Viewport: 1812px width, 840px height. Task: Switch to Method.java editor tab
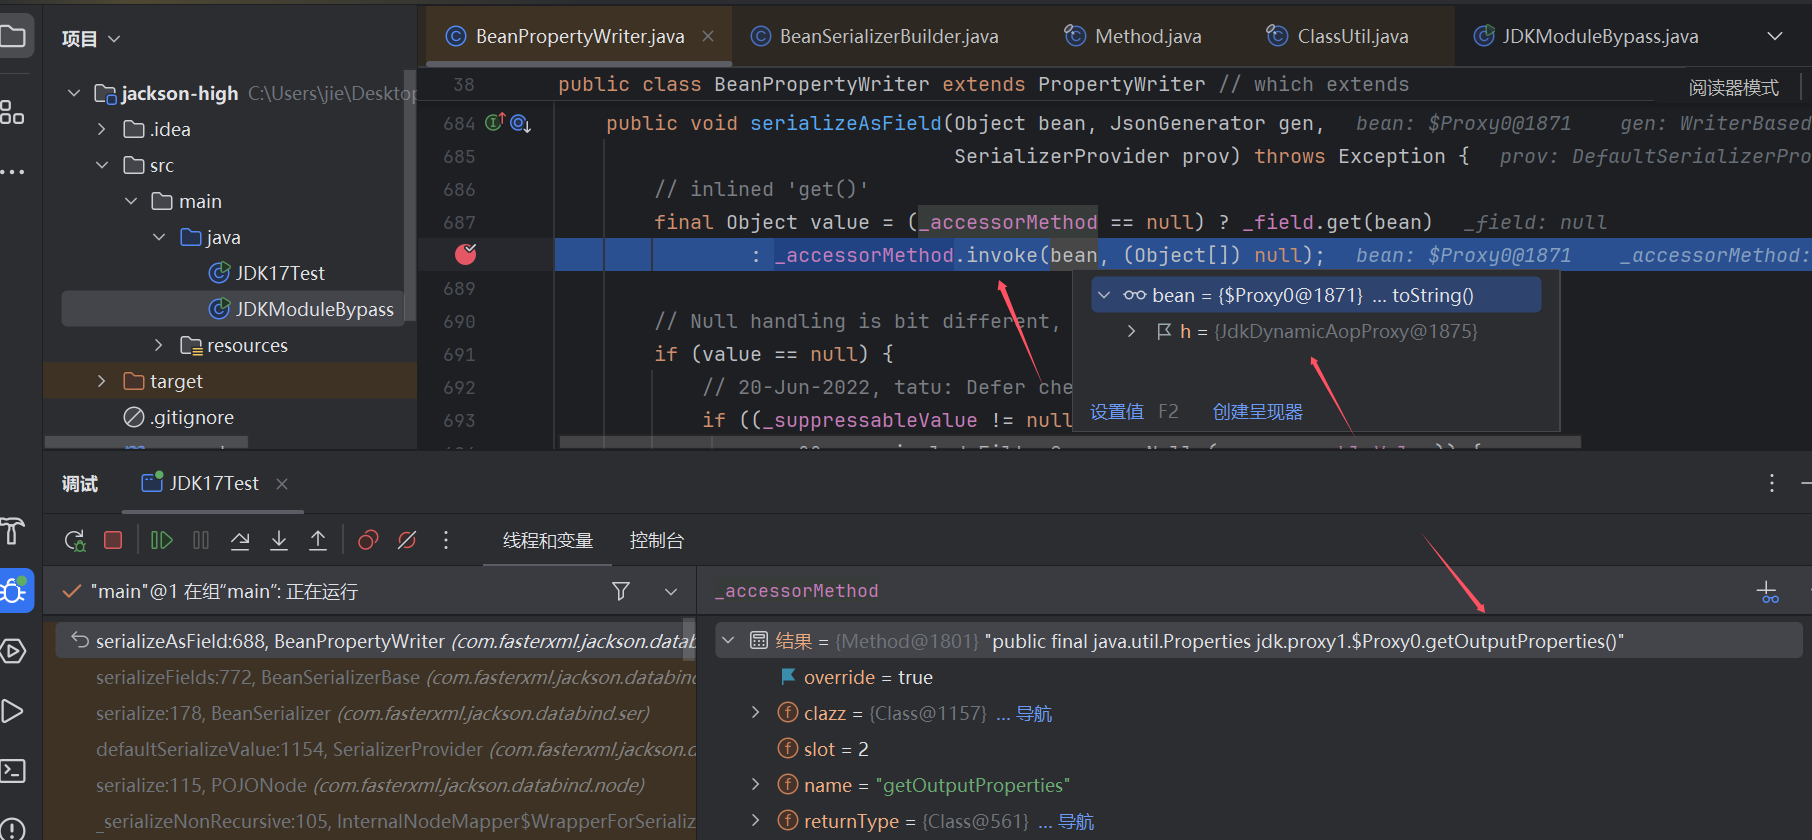[1134, 36]
